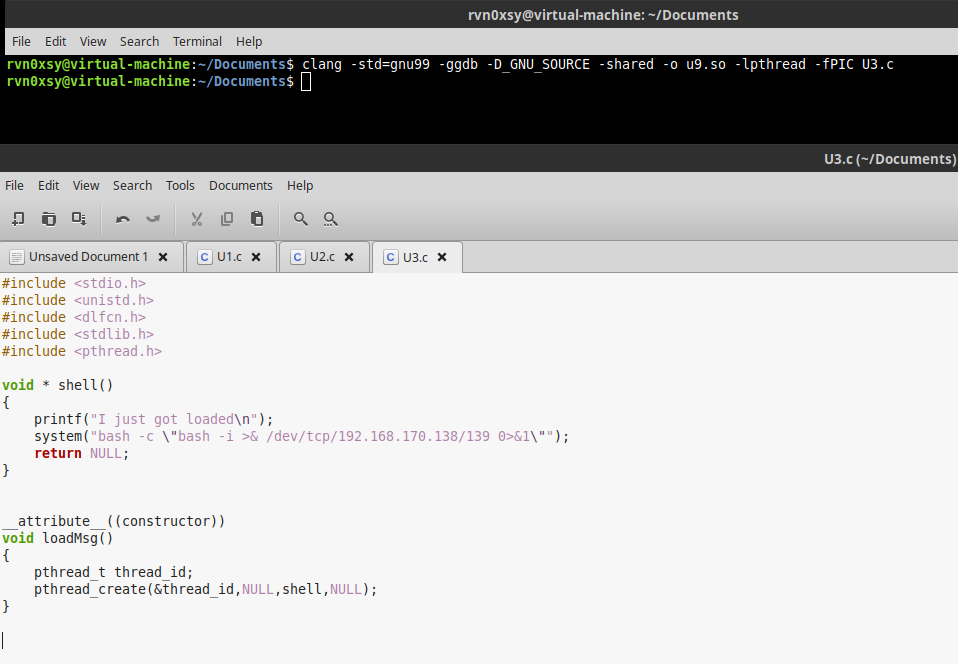This screenshot has width=958, height=664.
Task: Click the terminal prompt cursor block
Action: pos(306,81)
